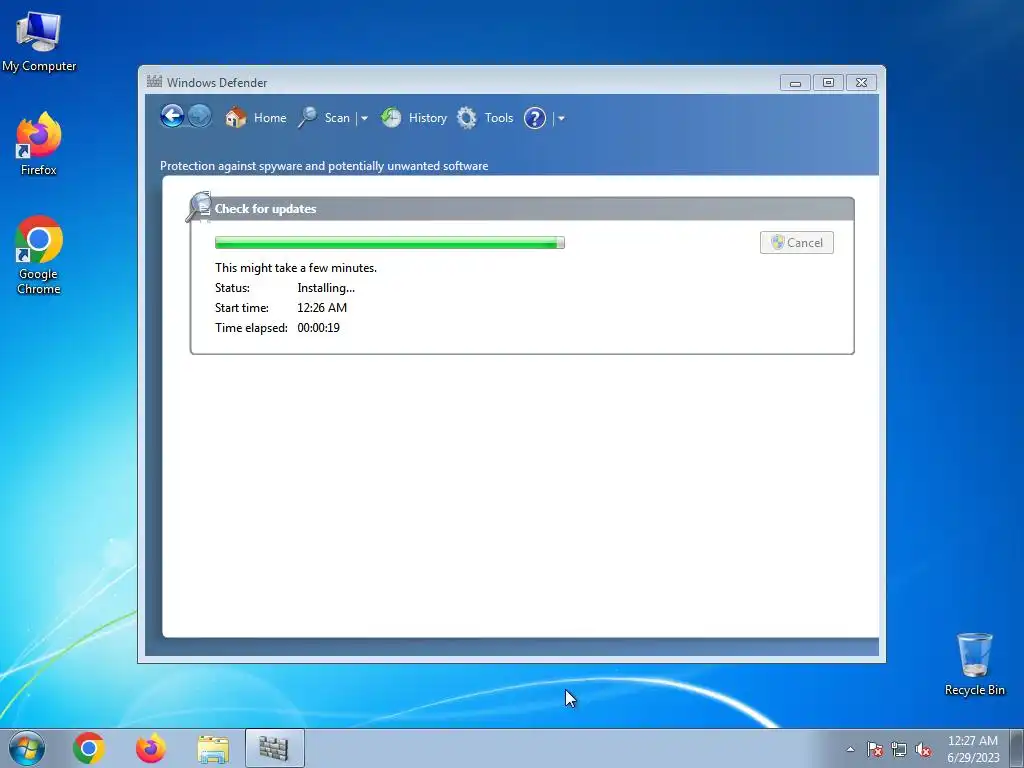Click the greyed Forward arrow button
This screenshot has width=1024, height=768.
(200, 117)
